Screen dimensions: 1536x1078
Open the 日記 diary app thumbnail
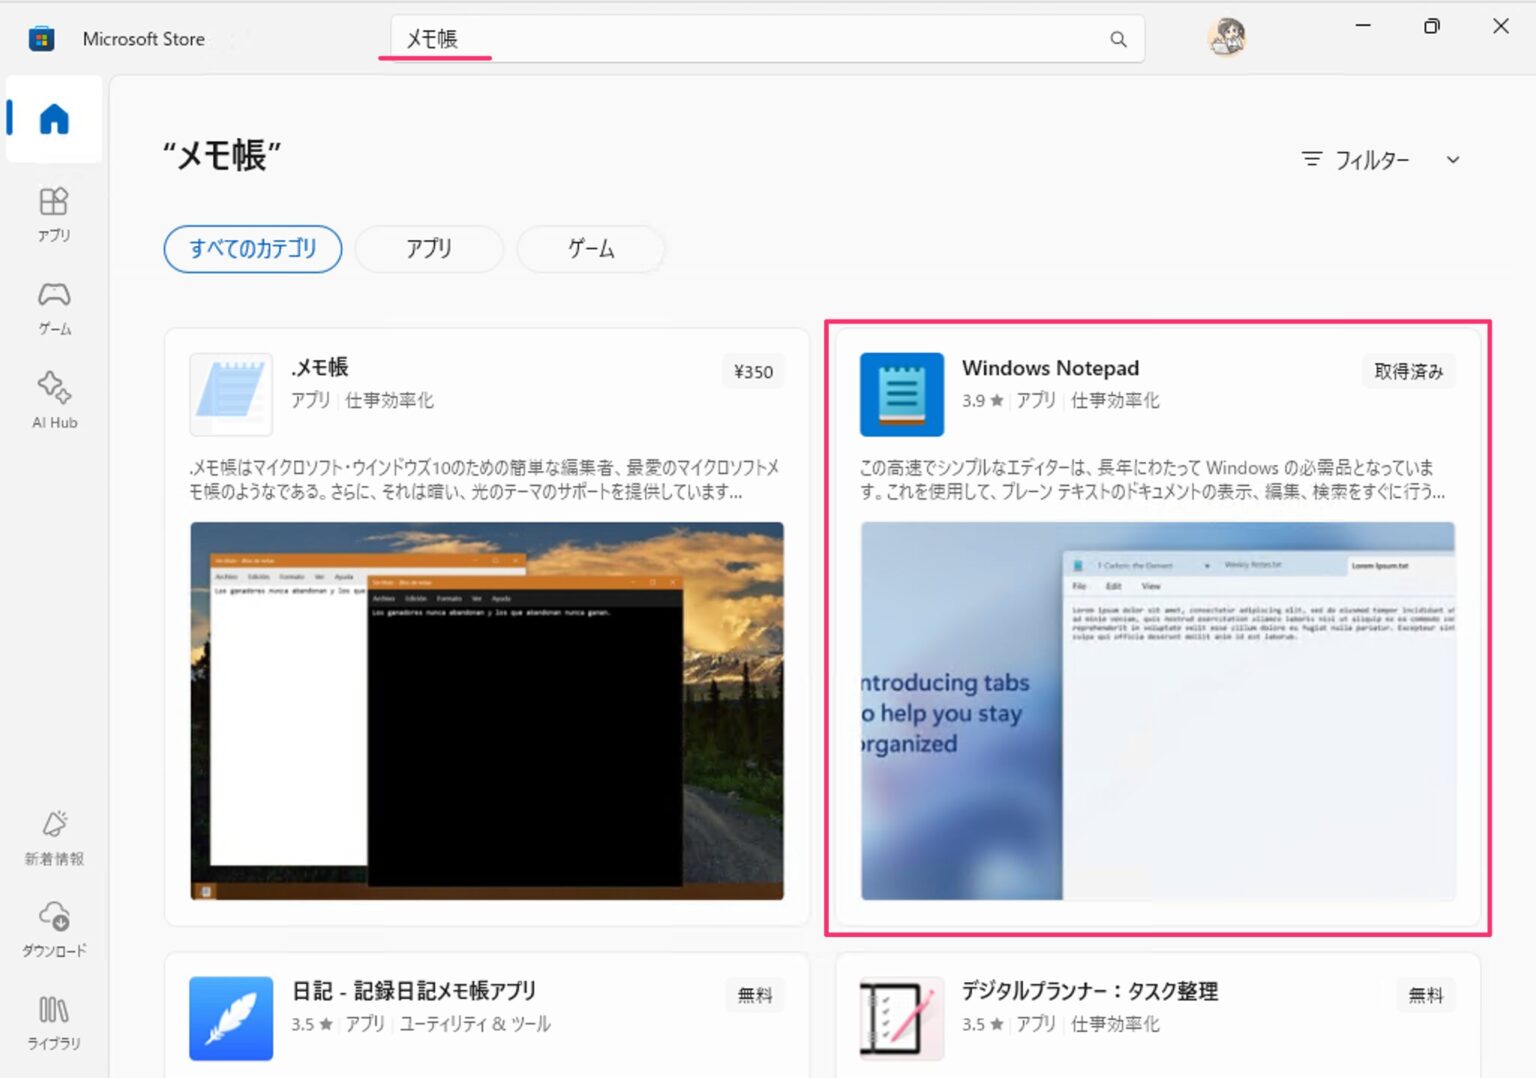point(231,1018)
